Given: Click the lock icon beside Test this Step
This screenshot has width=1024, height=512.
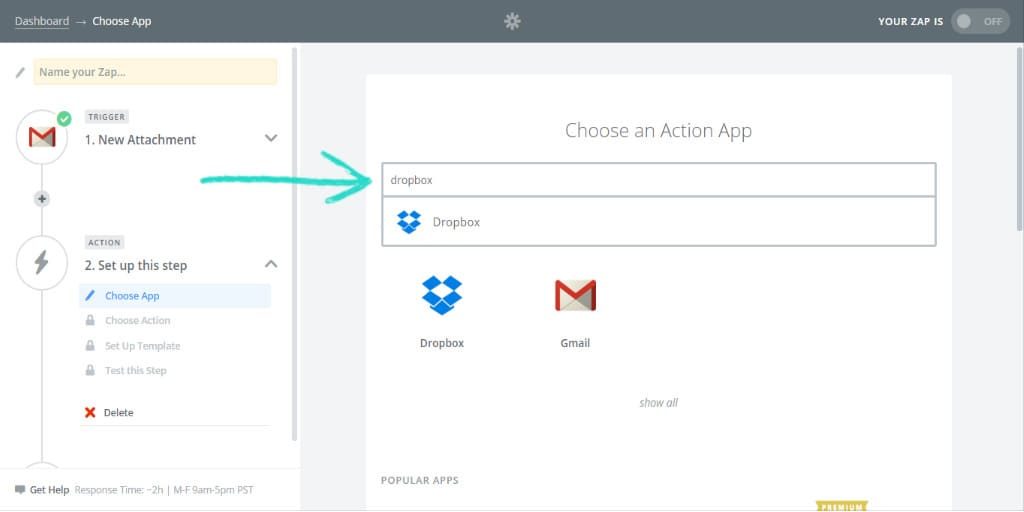Looking at the screenshot, I should (90, 370).
